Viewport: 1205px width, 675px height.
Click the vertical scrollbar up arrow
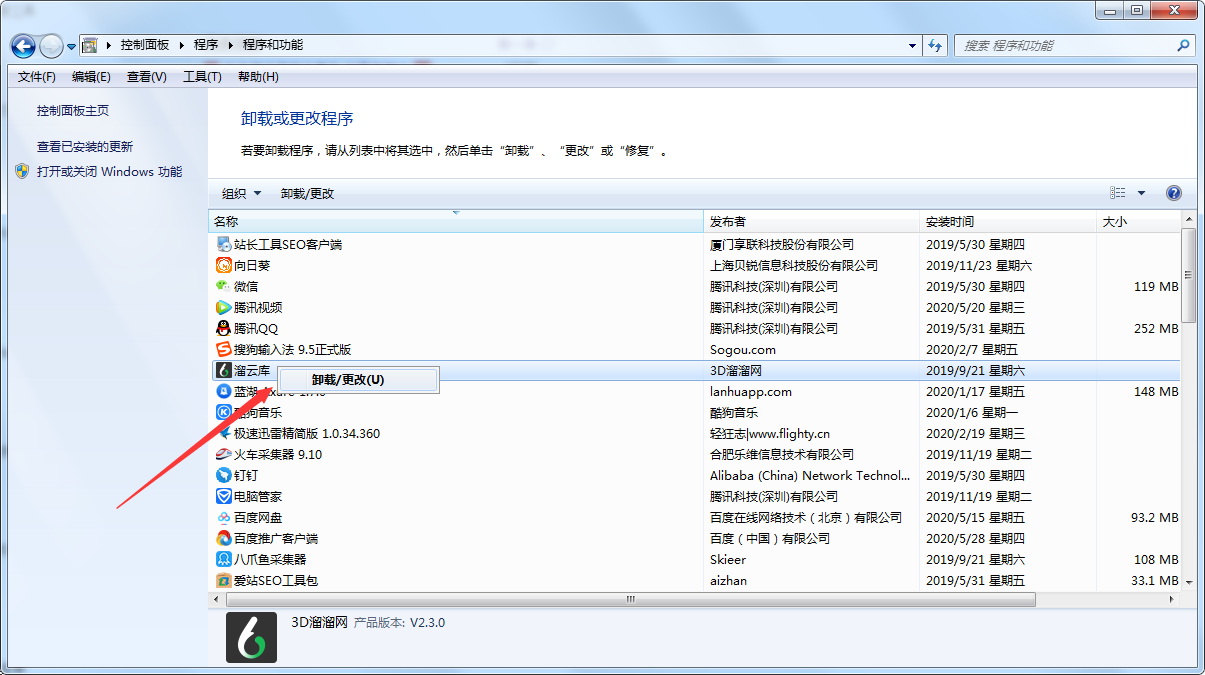point(1189,220)
